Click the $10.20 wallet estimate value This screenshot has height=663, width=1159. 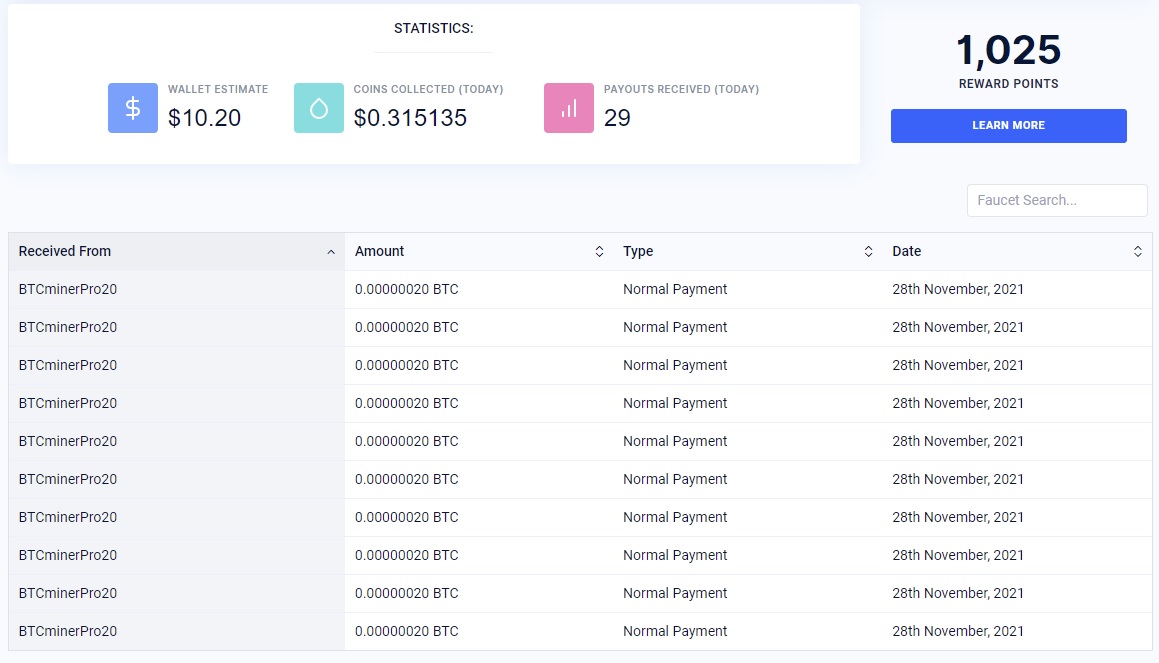pyautogui.click(x=204, y=118)
